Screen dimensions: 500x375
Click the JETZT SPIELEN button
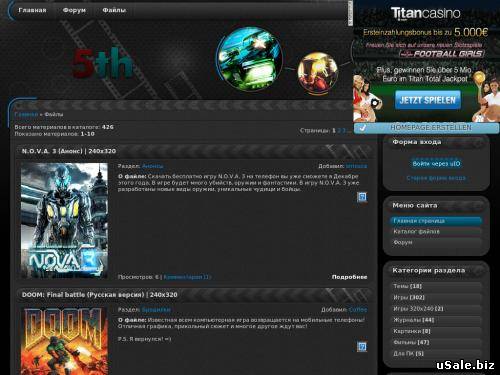(428, 100)
